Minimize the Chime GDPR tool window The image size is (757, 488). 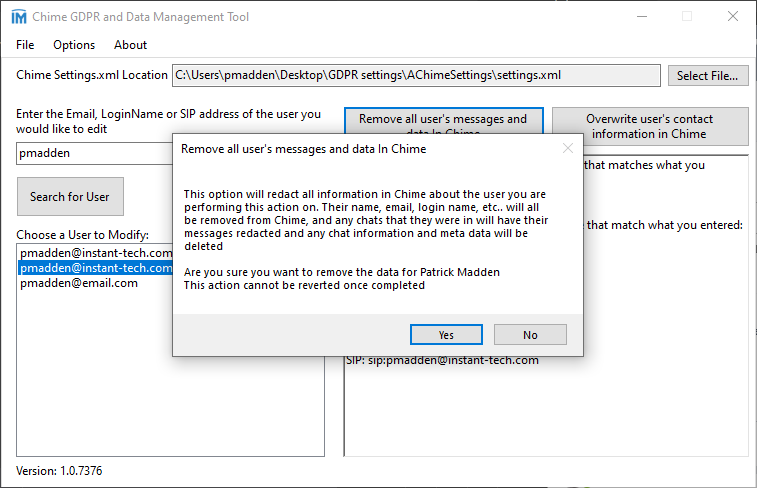coord(641,17)
